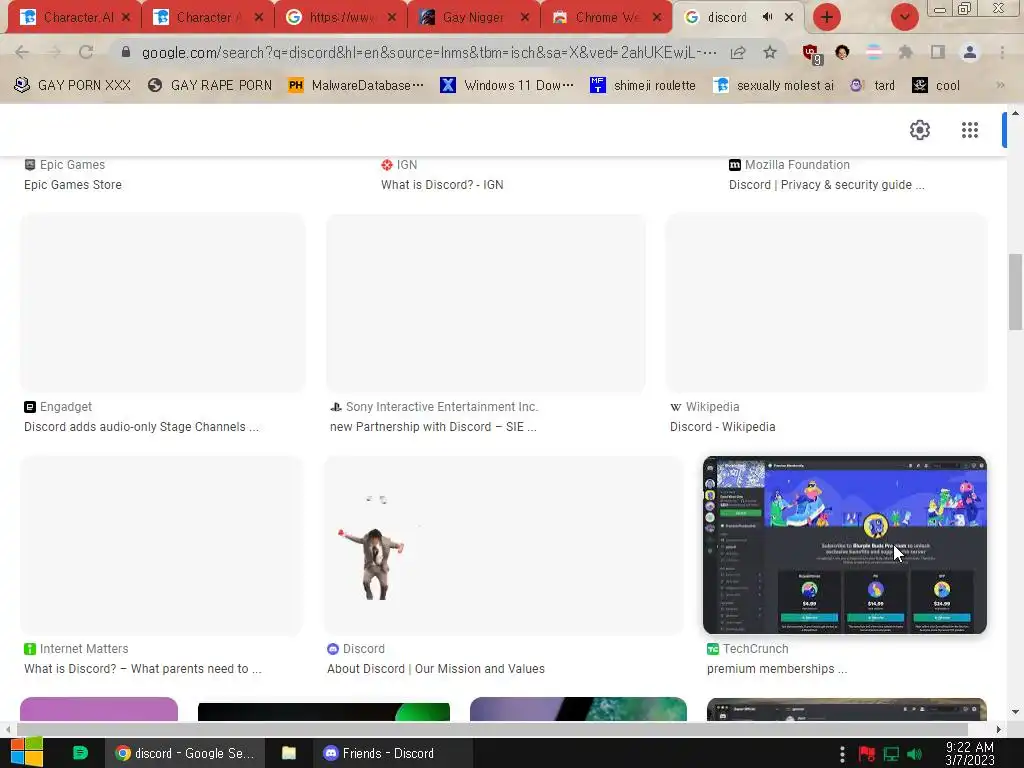Go back to the previous page
The width and height of the screenshot is (1024, 768).
coord(22,52)
